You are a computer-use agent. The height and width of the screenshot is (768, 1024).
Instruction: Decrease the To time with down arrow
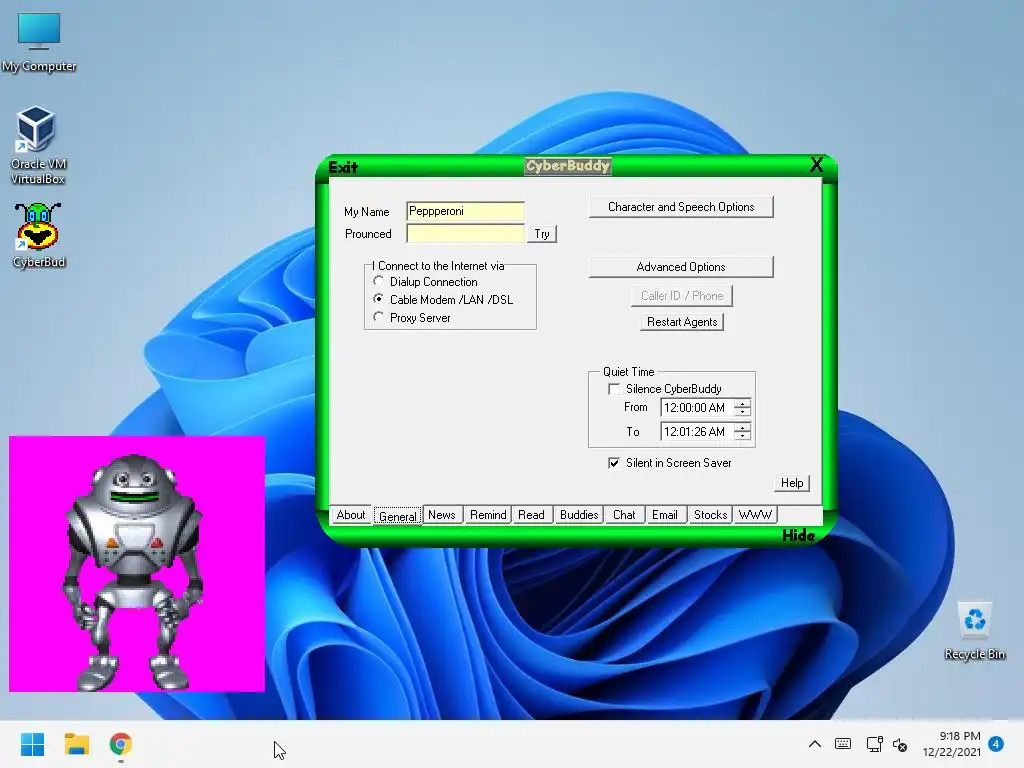point(743,436)
